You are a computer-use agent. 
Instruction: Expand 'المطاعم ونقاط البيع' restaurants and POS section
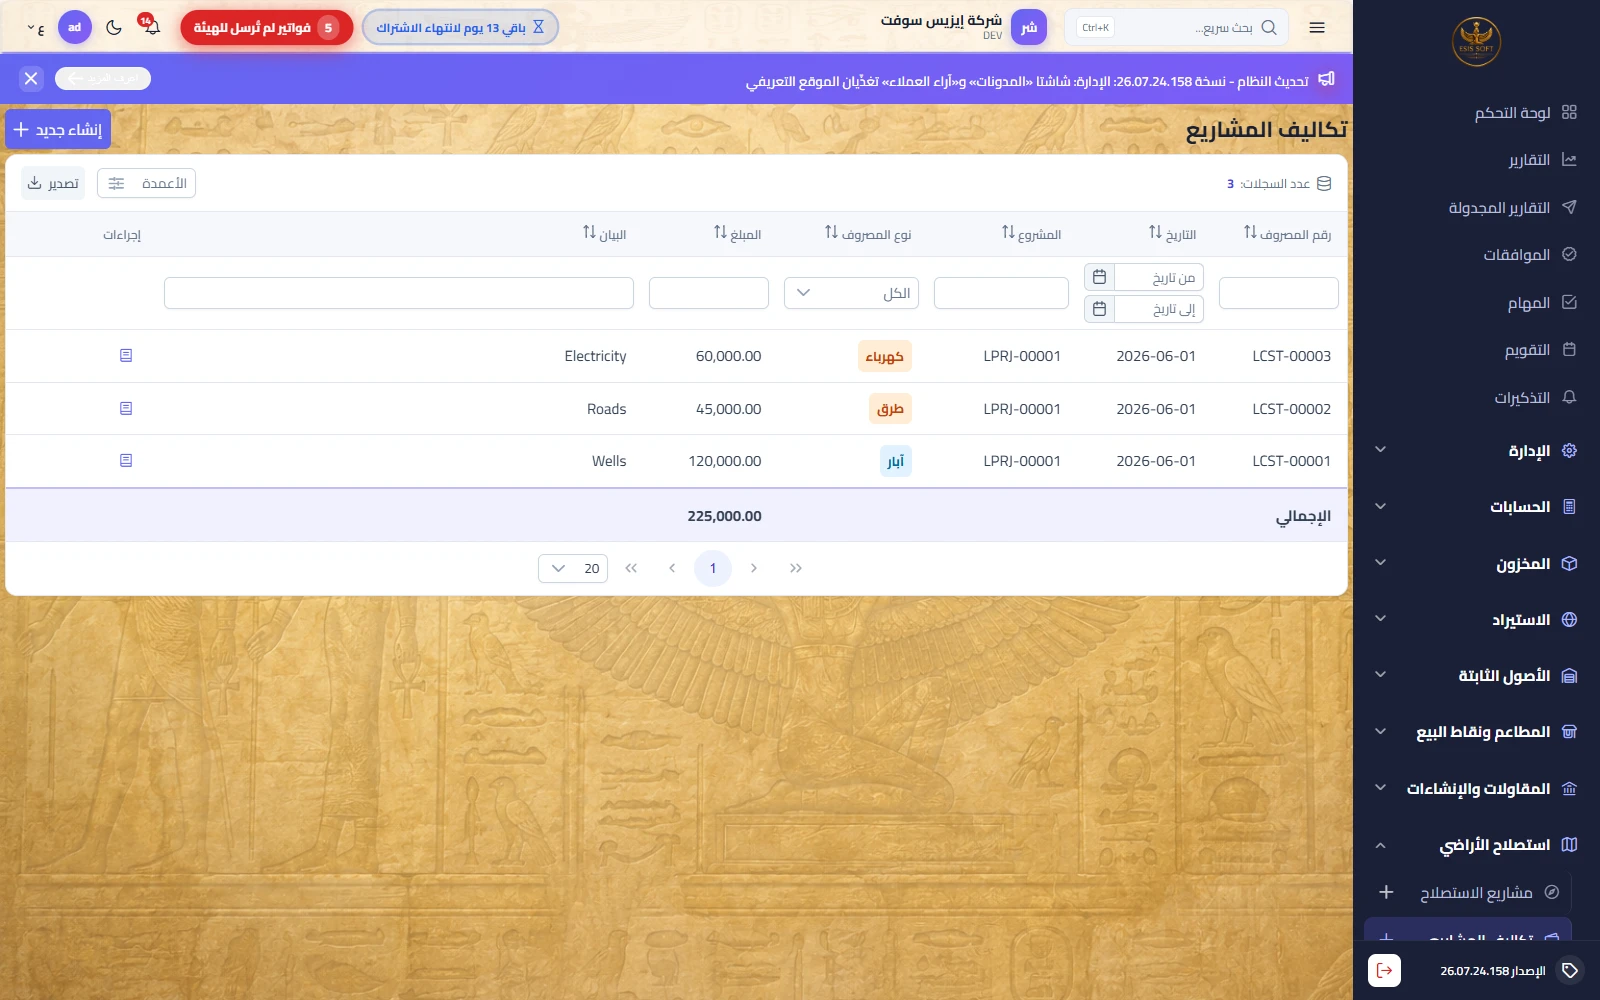[x=1476, y=732]
